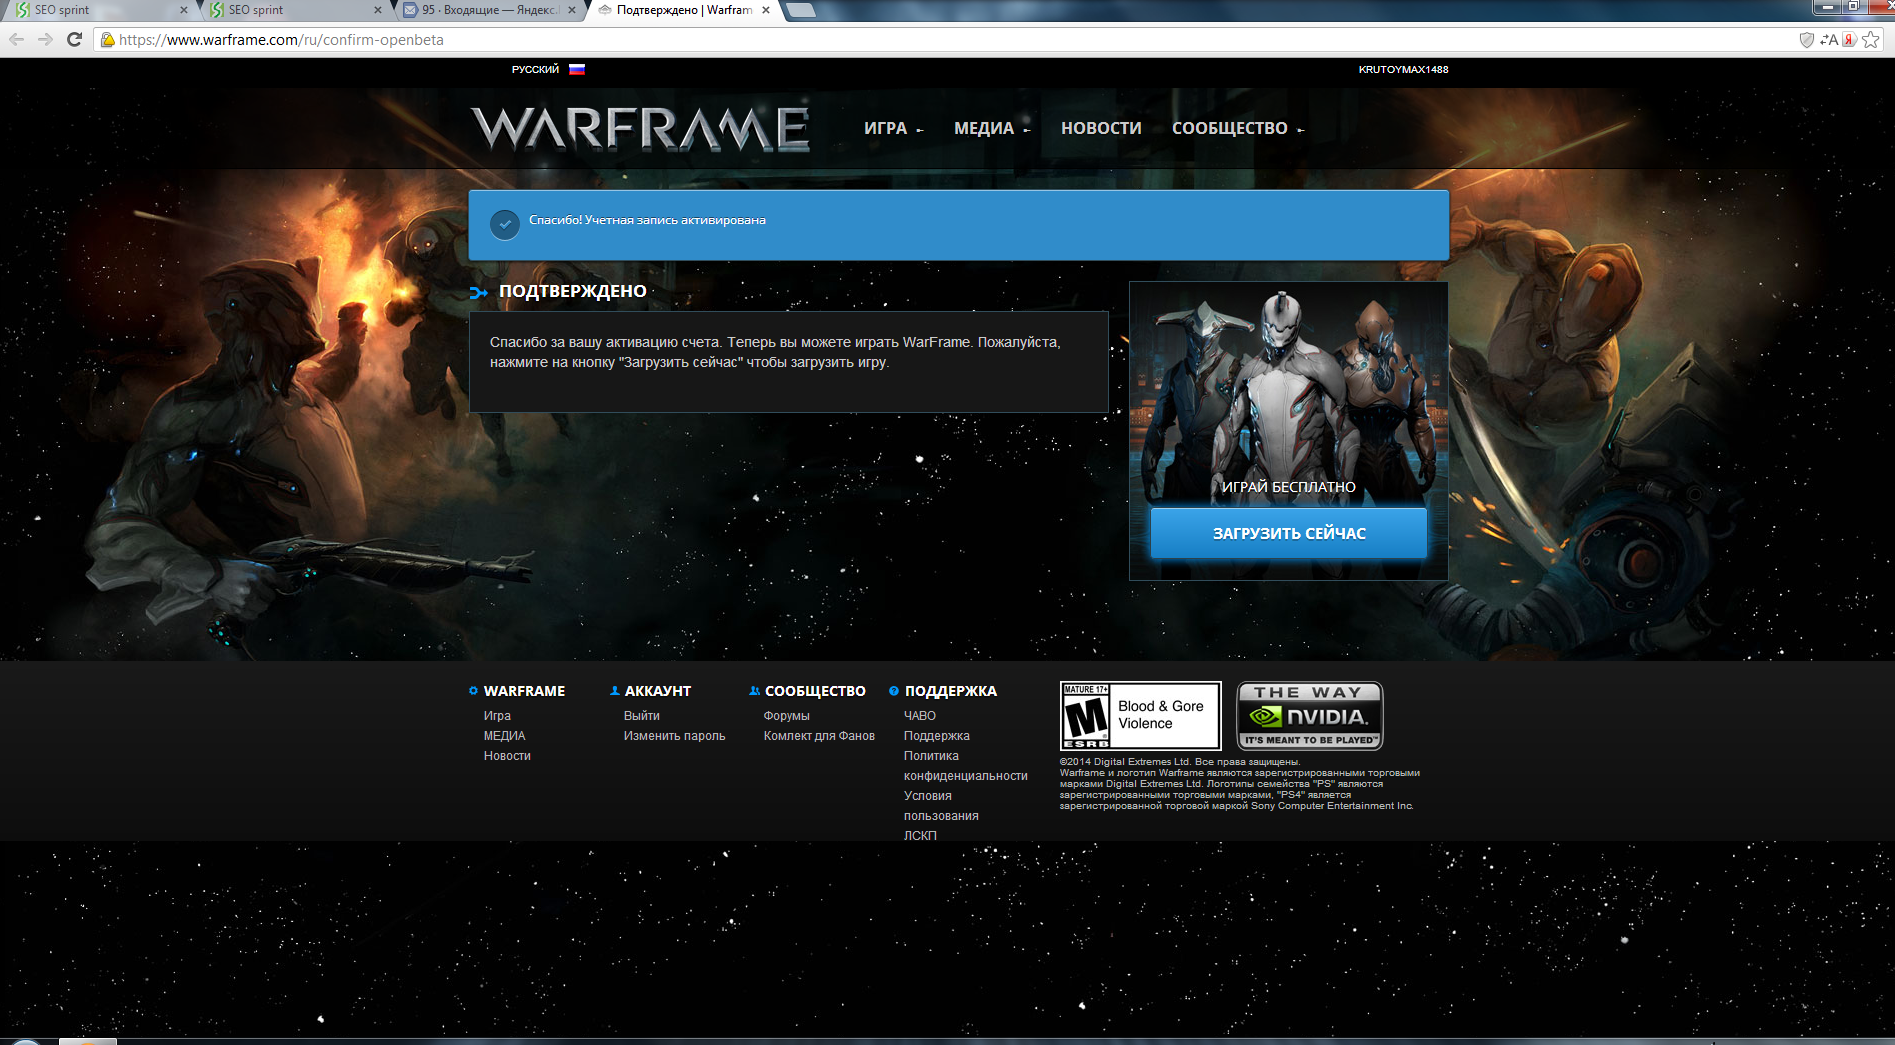Switch to the Yandex Входящие tab

coord(490,10)
